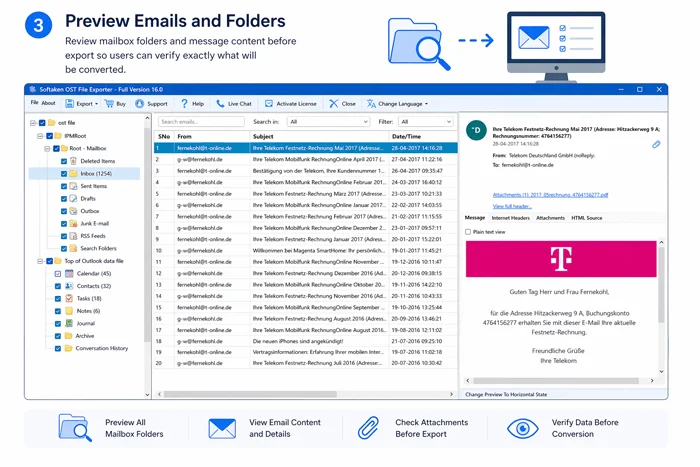Collapse the Top of Outlook data file node
The image size is (700, 467).
40,261
